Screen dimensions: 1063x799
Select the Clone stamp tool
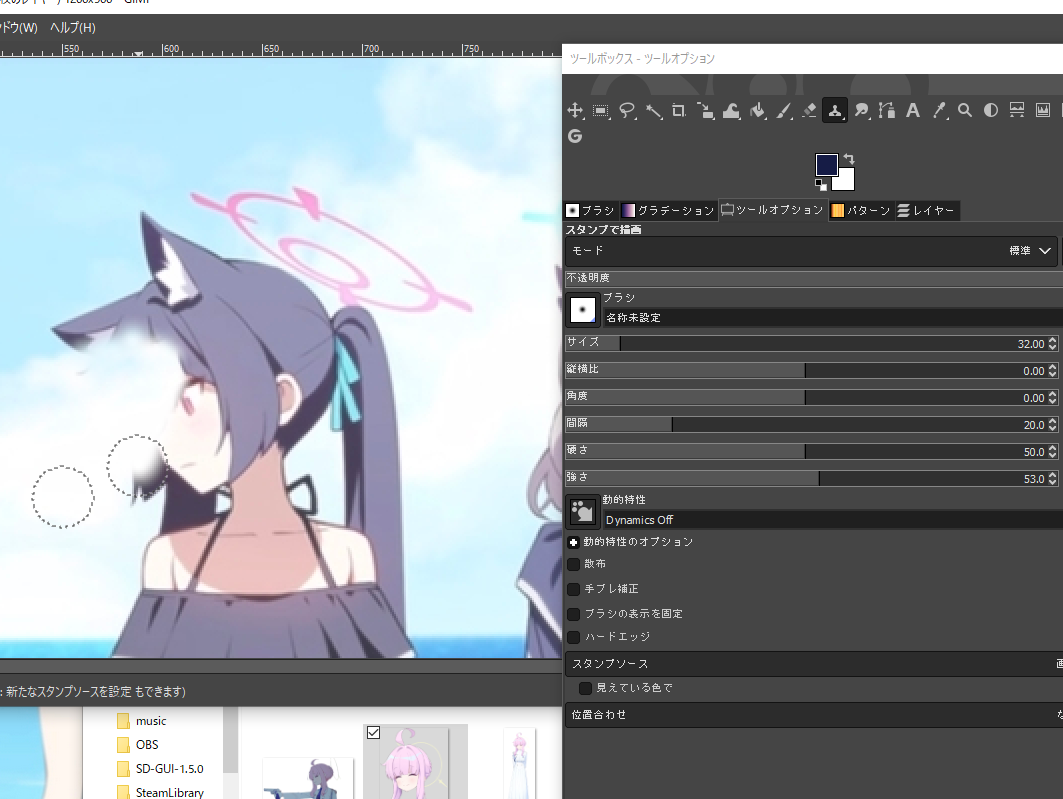click(x=835, y=110)
